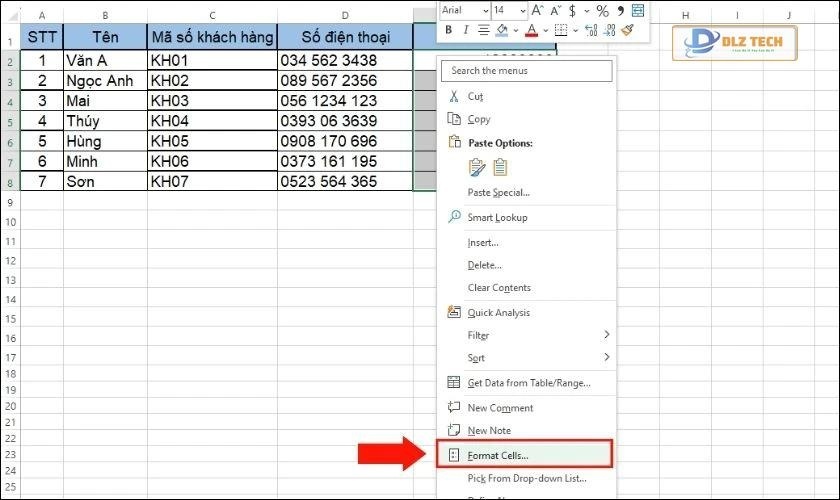
Task: Click header cell 'Mã số khách hàng'
Action: 212,37
